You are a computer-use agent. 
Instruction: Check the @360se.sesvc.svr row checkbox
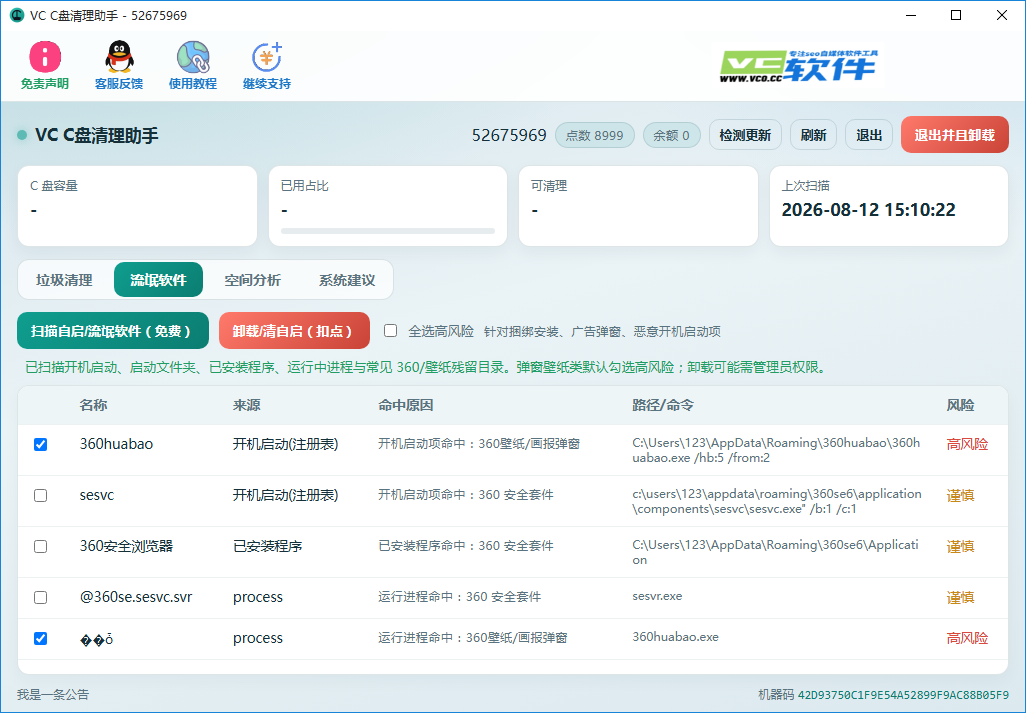(41, 598)
